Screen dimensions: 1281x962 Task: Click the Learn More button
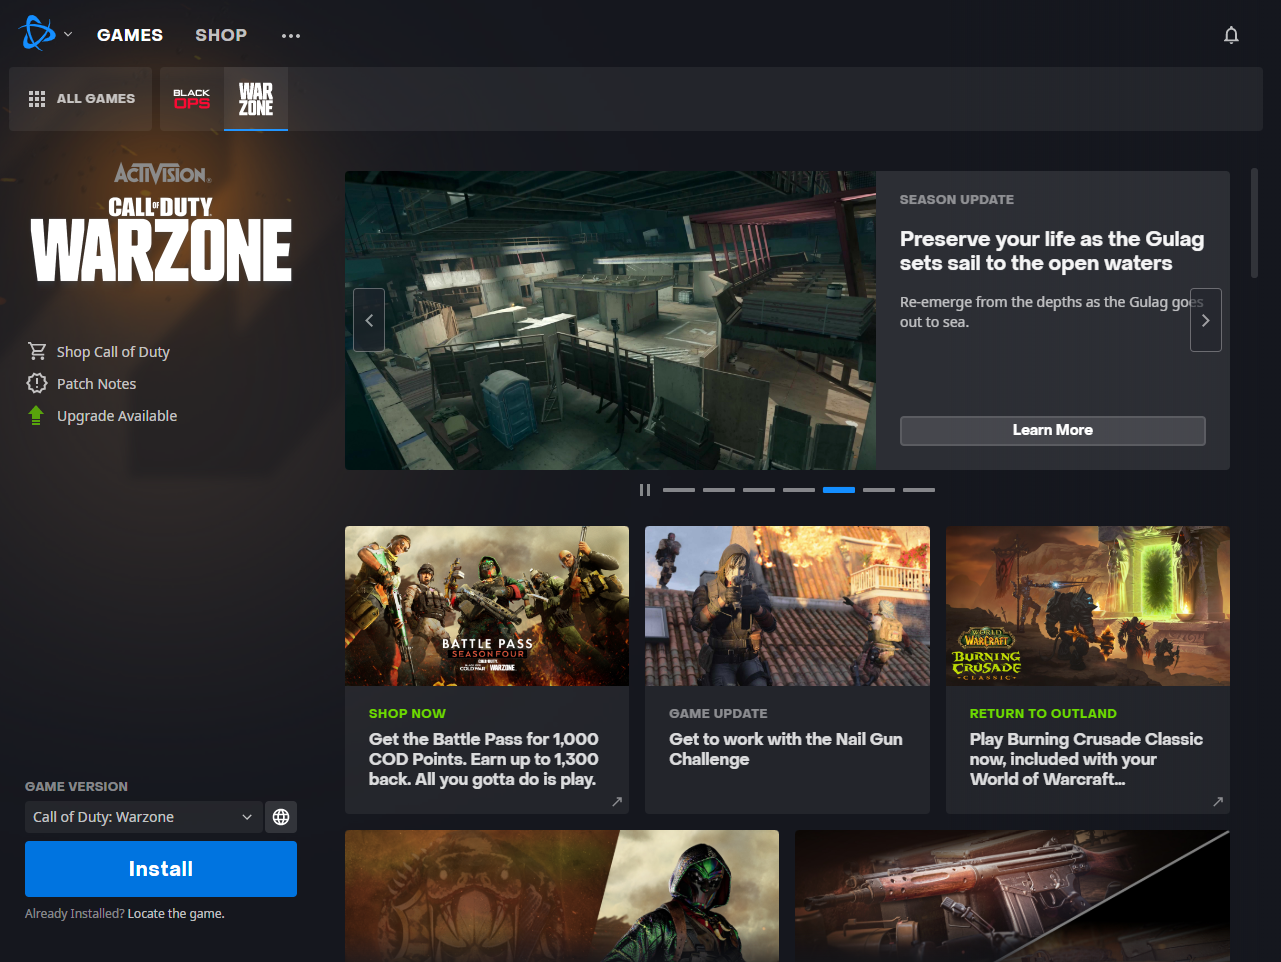[1053, 430]
